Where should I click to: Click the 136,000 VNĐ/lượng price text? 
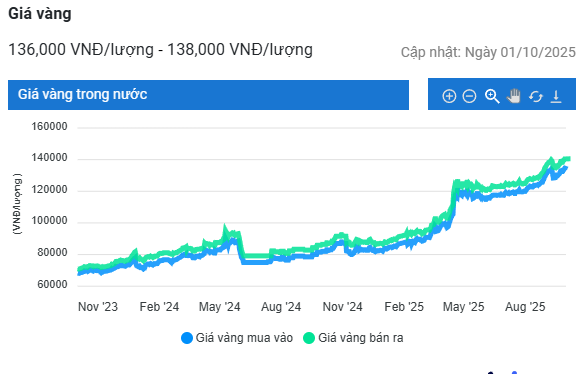(x=81, y=49)
